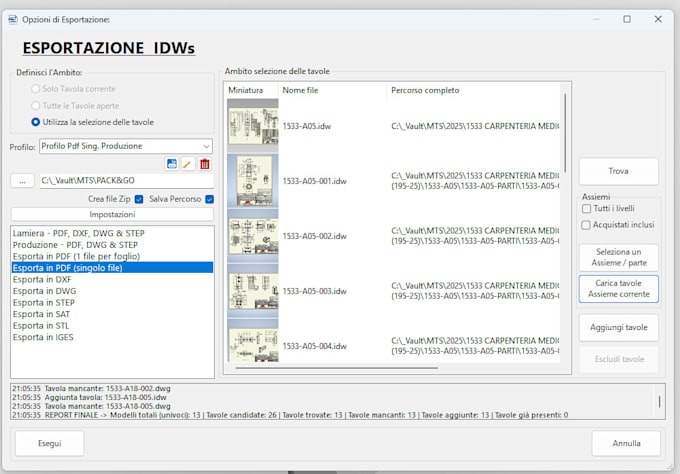Click the save profile floppy disk icon

(172, 164)
